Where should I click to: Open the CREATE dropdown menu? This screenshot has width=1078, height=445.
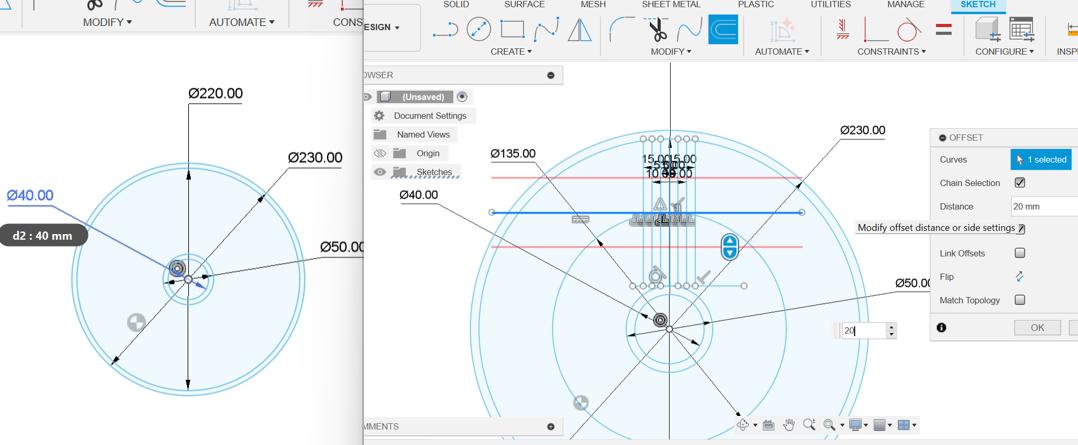tap(512, 52)
